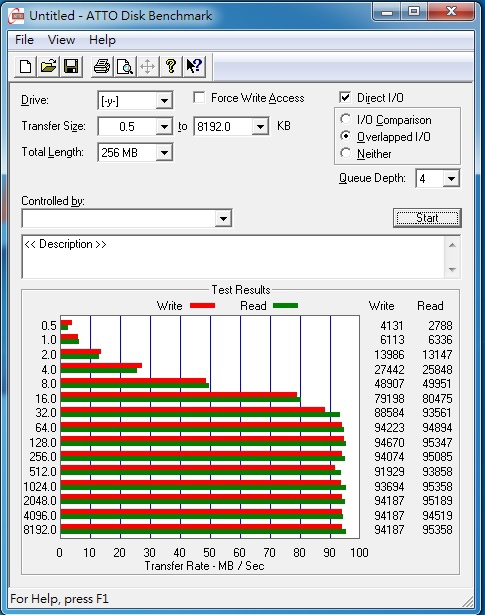Expand the Controlled by dropdown
This screenshot has height=615, width=485.
(223, 218)
